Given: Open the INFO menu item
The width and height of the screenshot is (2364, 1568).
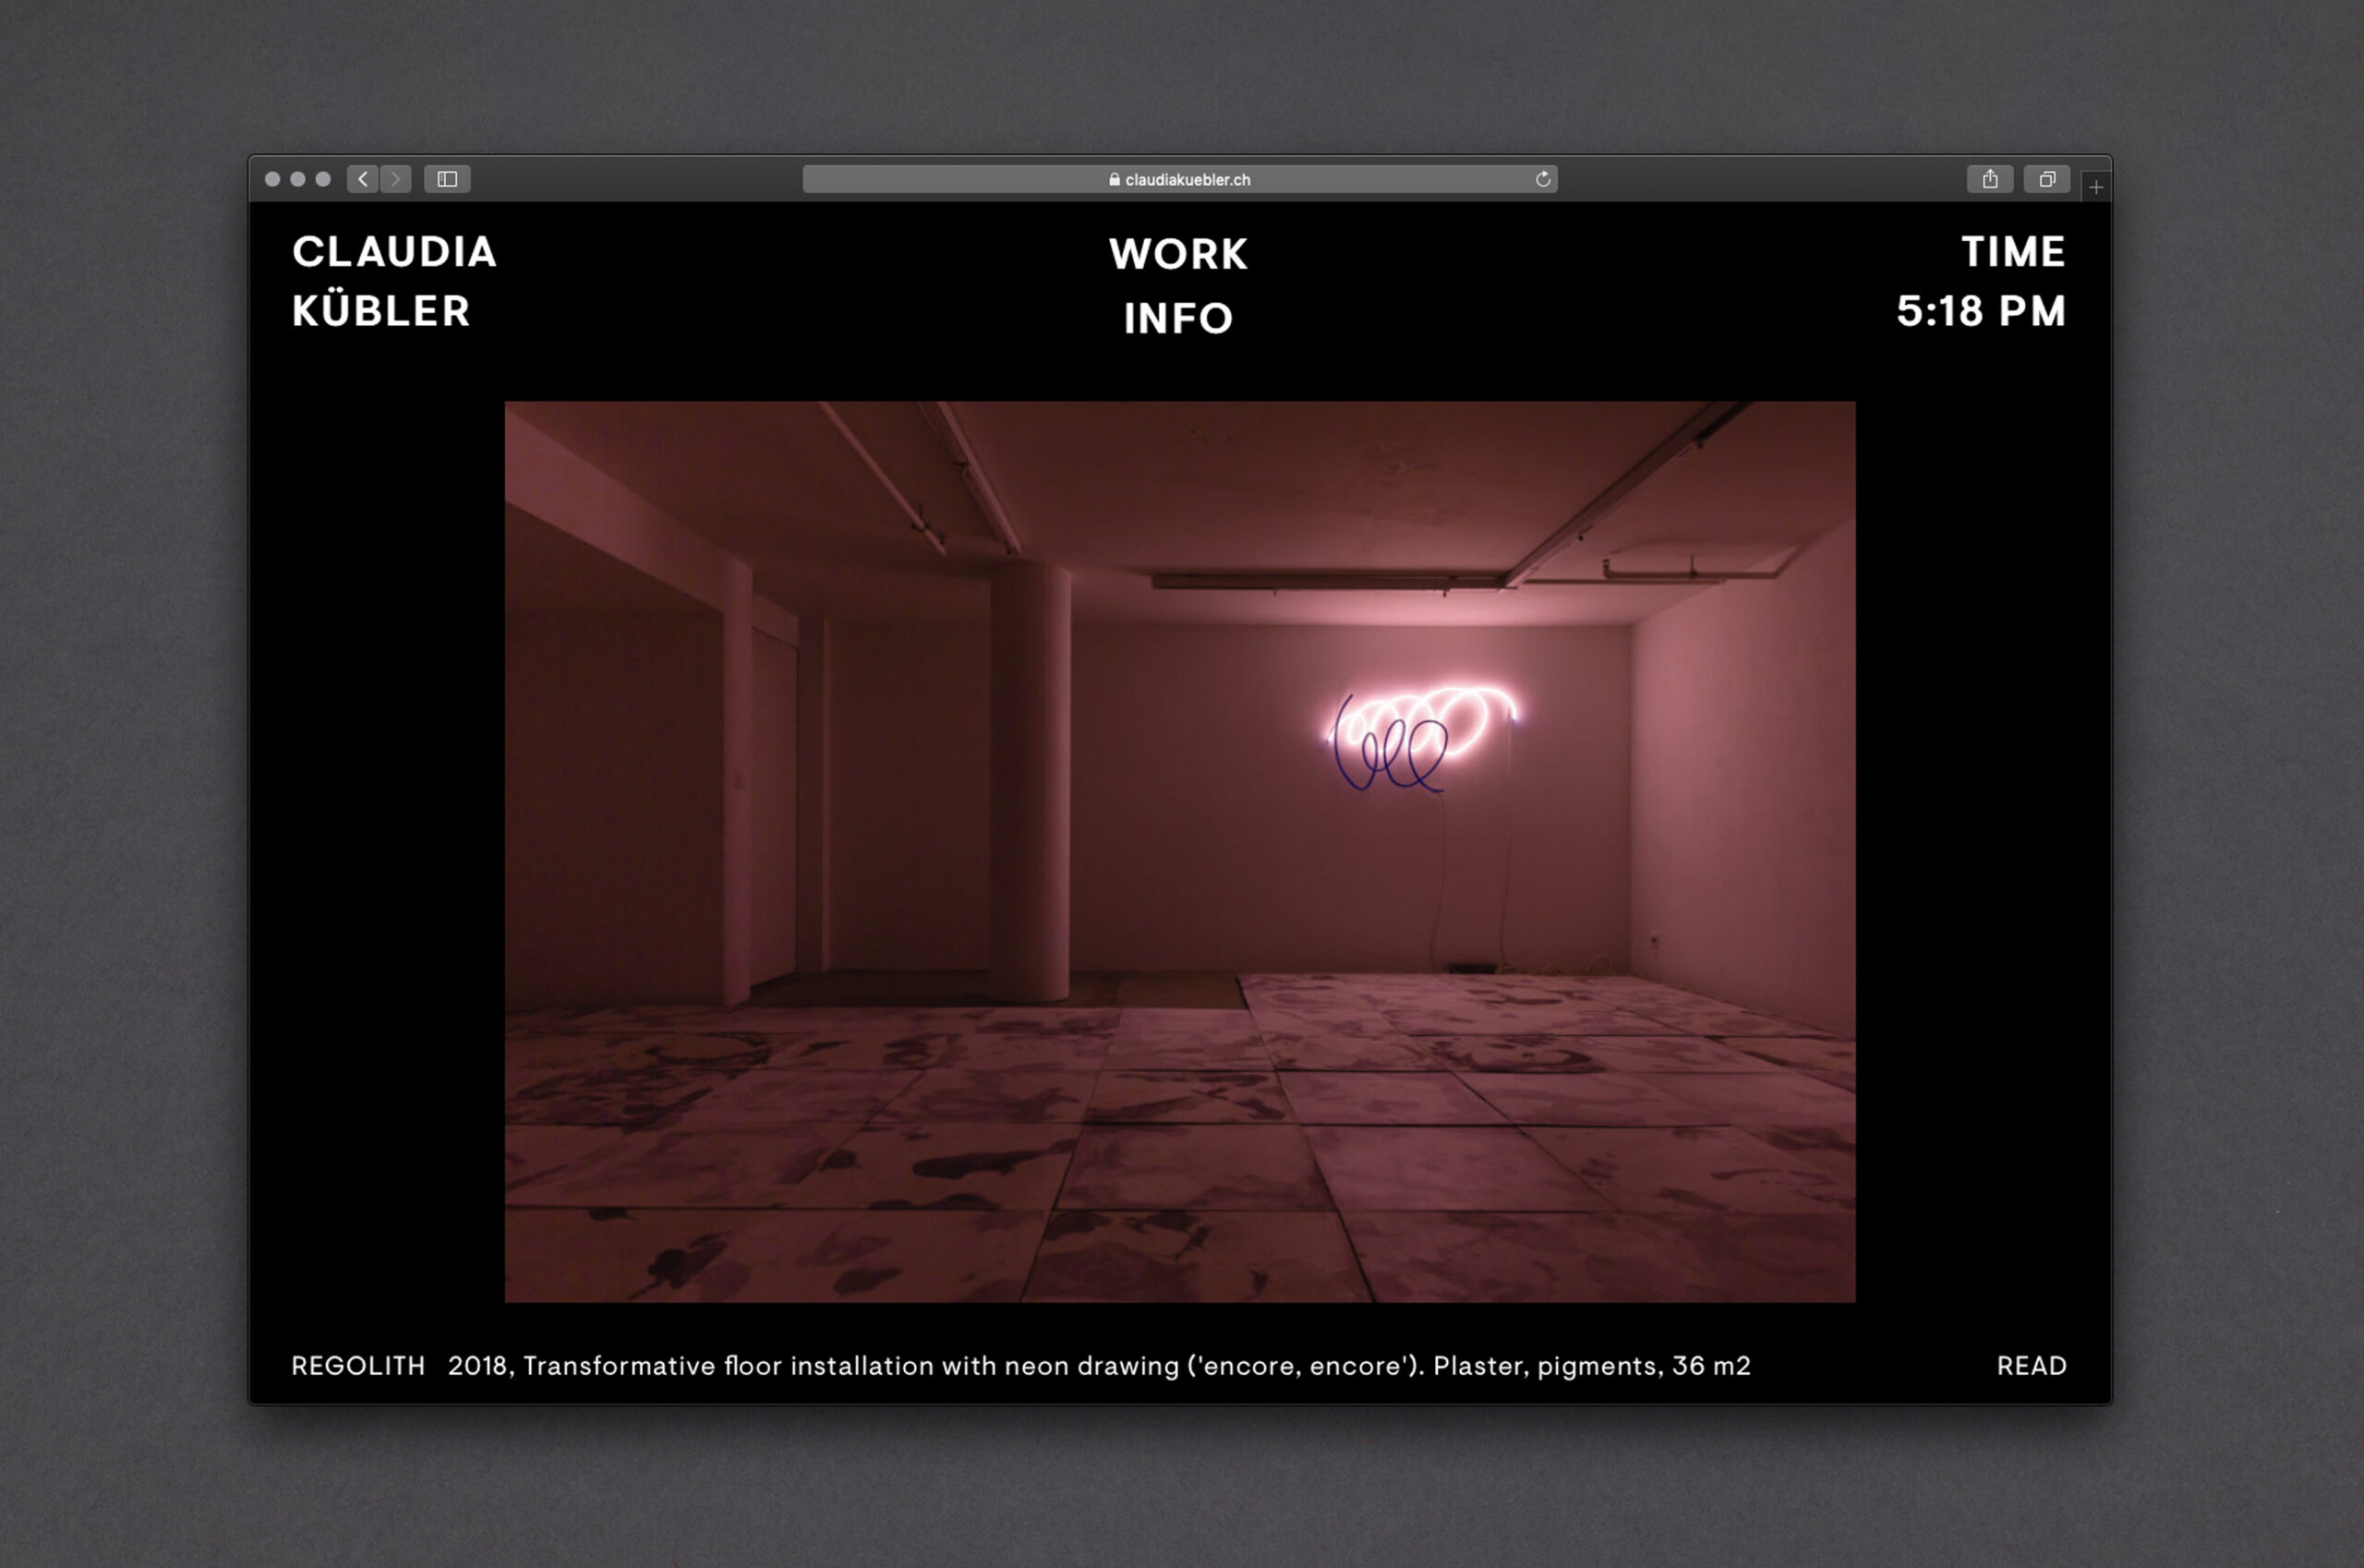Looking at the screenshot, I should click(x=1178, y=319).
